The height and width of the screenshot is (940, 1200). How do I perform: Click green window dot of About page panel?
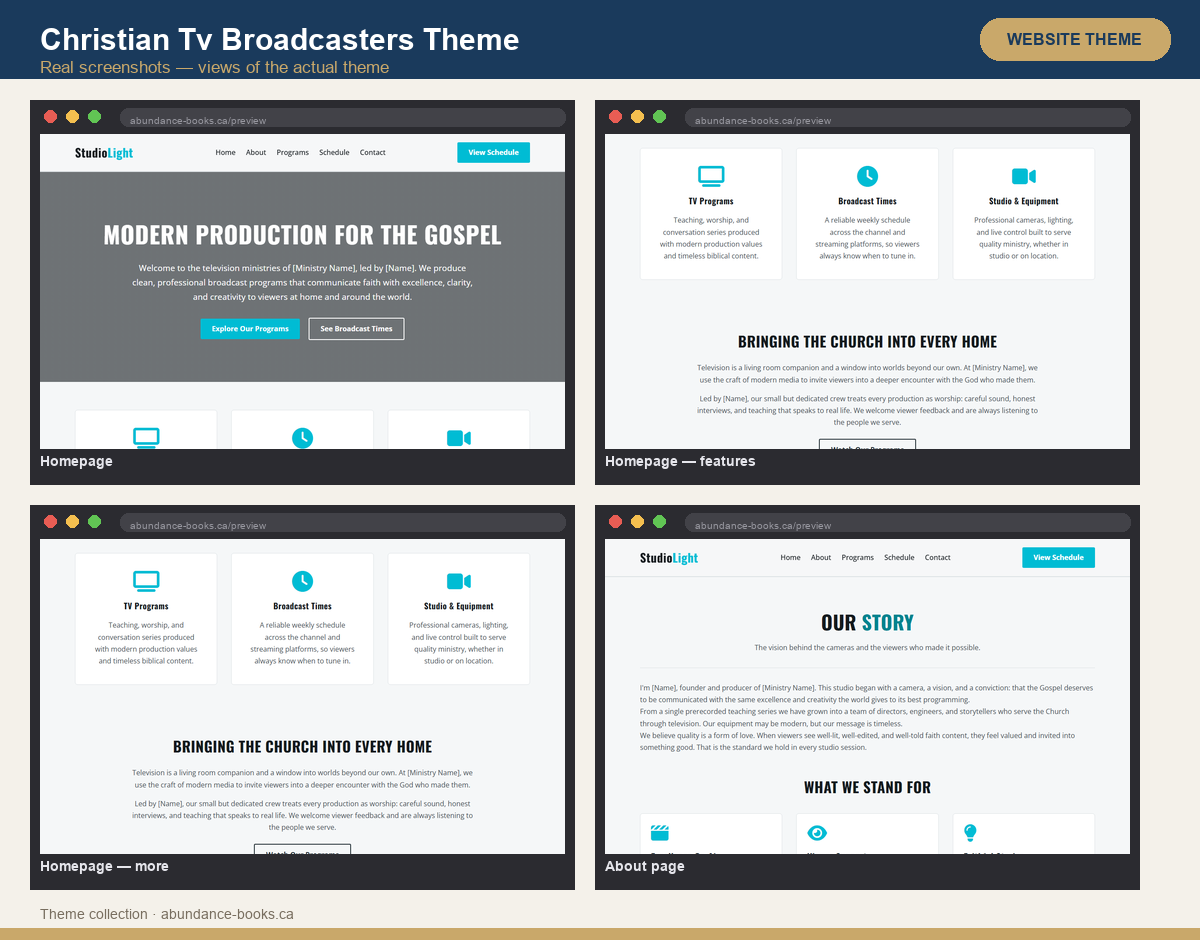click(659, 521)
